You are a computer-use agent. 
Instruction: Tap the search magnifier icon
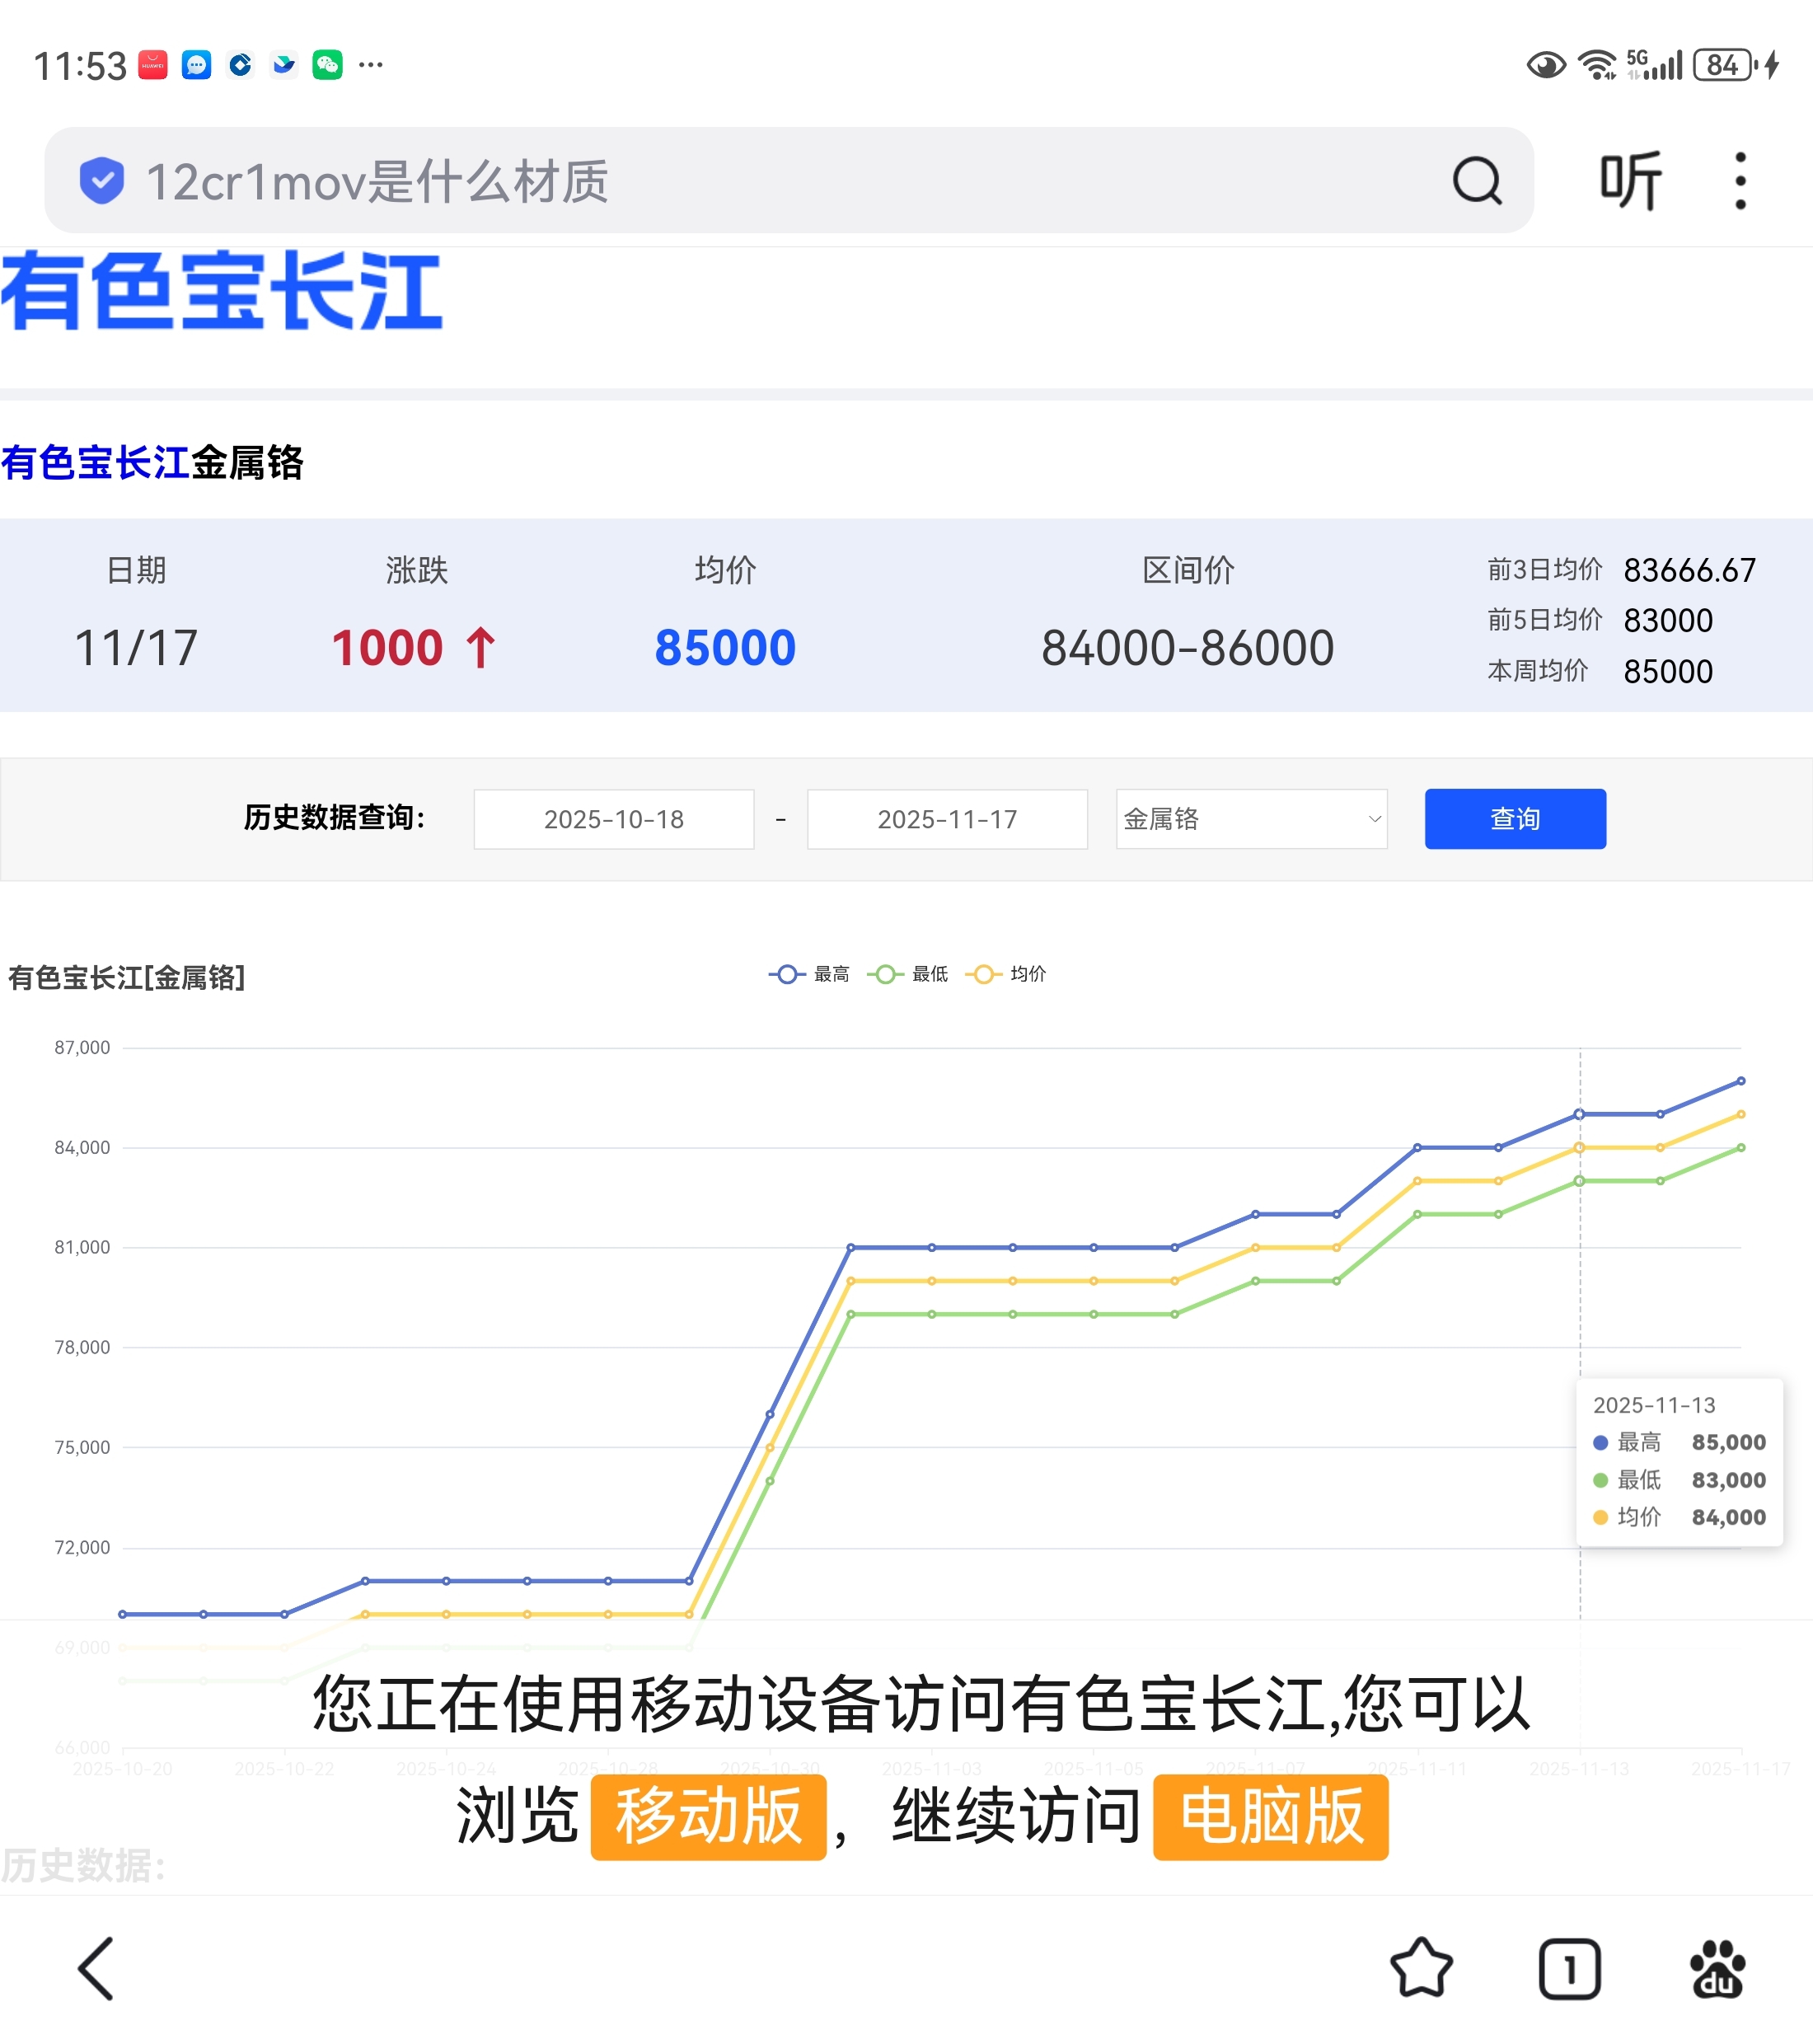point(1476,181)
